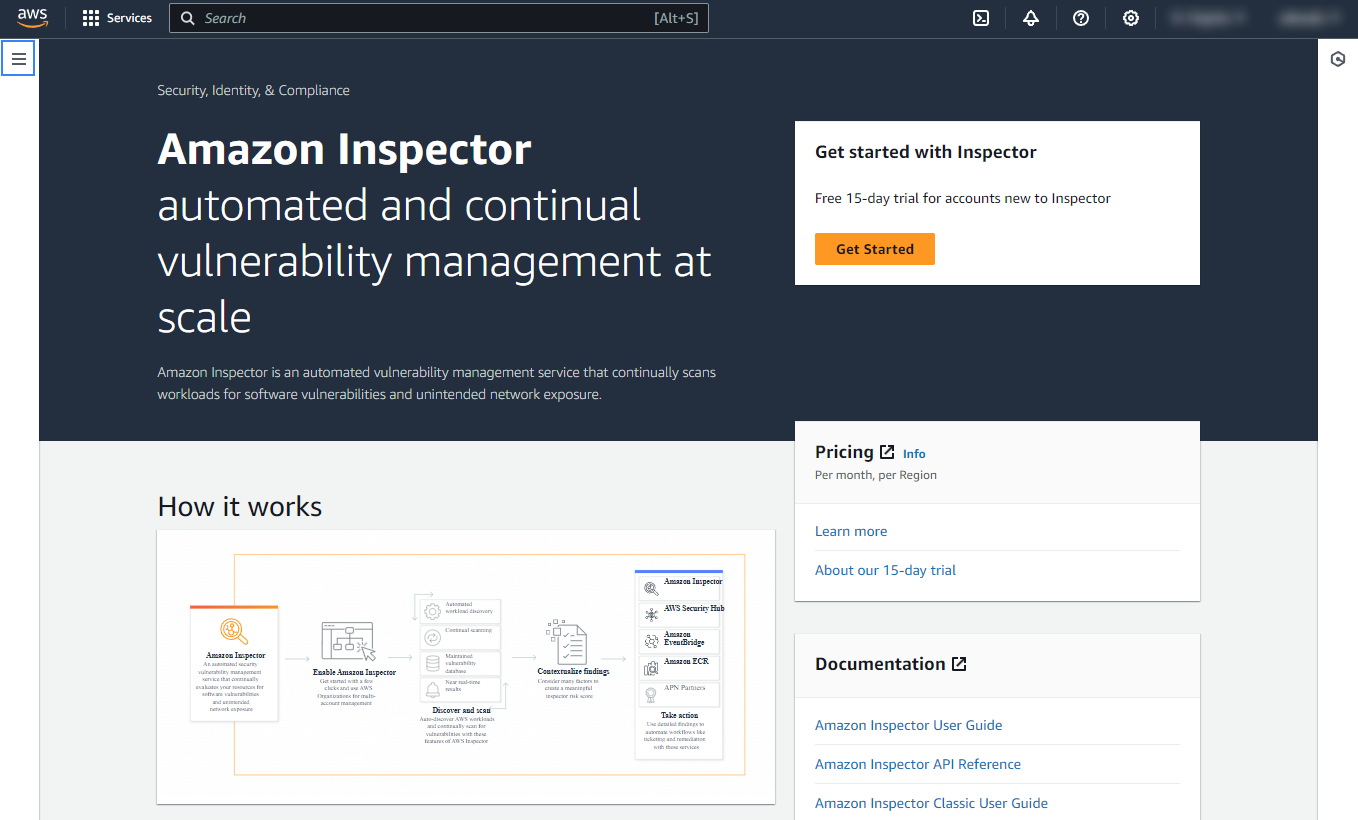Viewport: 1358px width, 820px height.
Task: Click the orange Get Started button
Action: (x=874, y=249)
